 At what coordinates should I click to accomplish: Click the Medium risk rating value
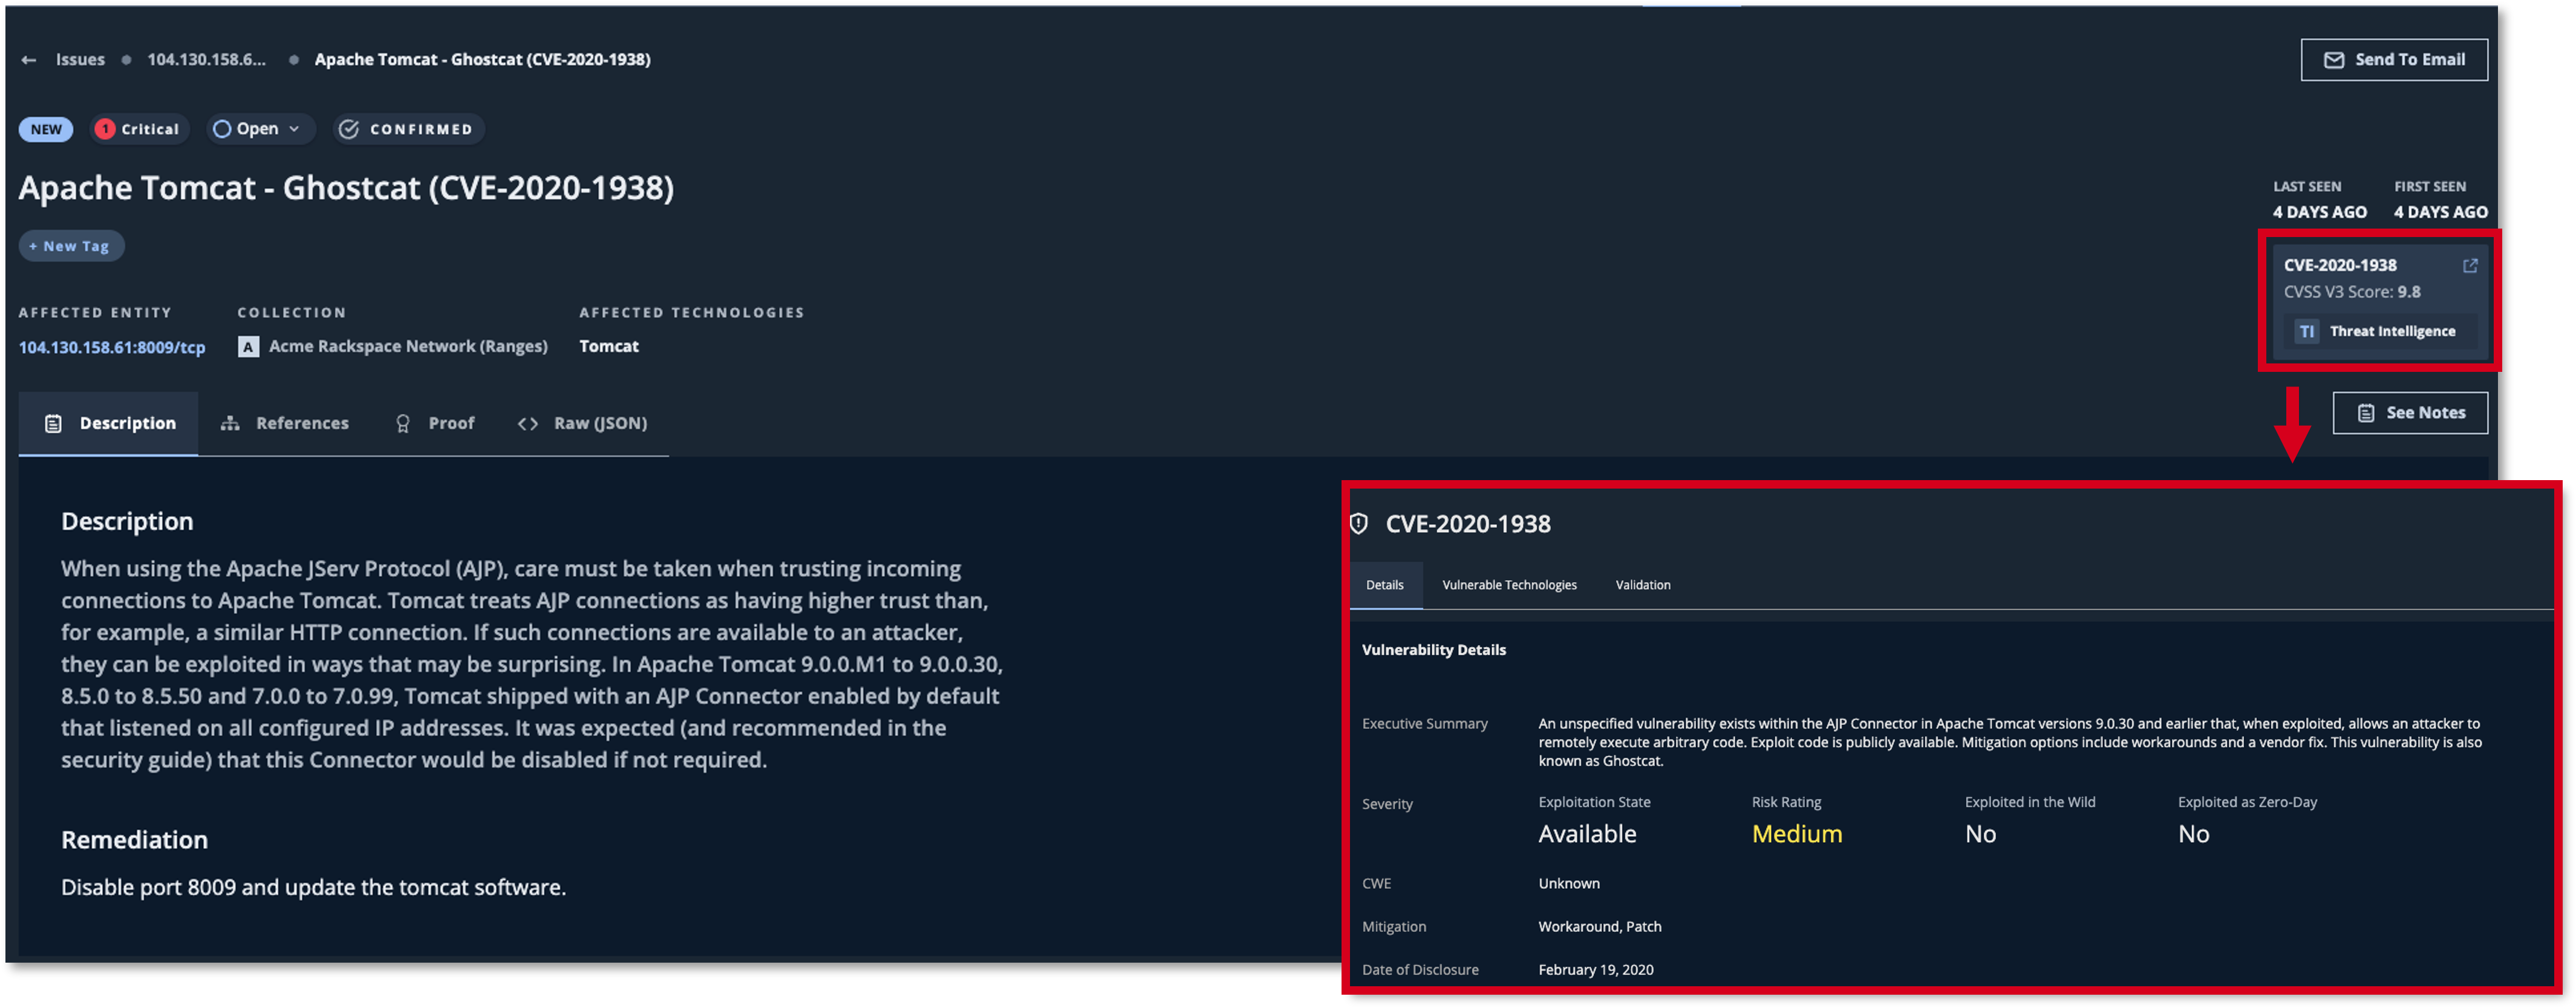pyautogui.click(x=1797, y=834)
